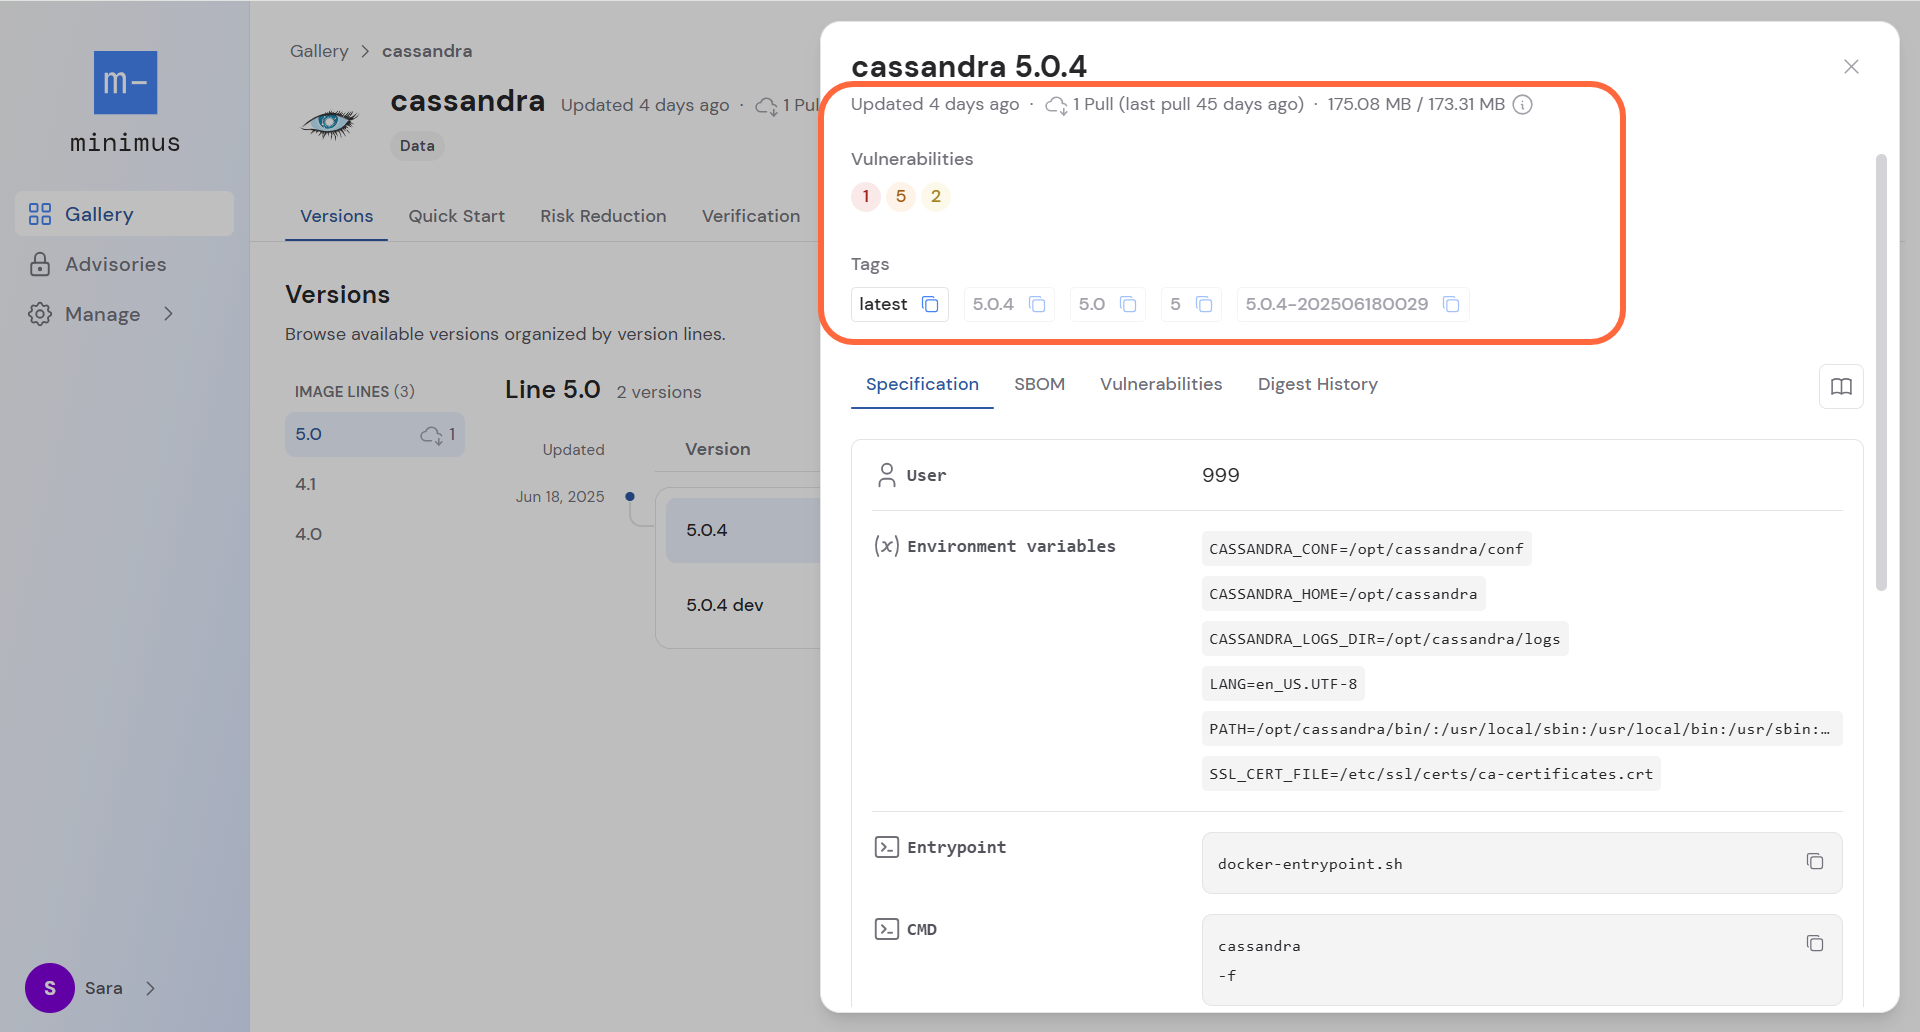This screenshot has height=1032, width=1920.
Task: Copy the 5.0.4 tag
Action: [1037, 304]
